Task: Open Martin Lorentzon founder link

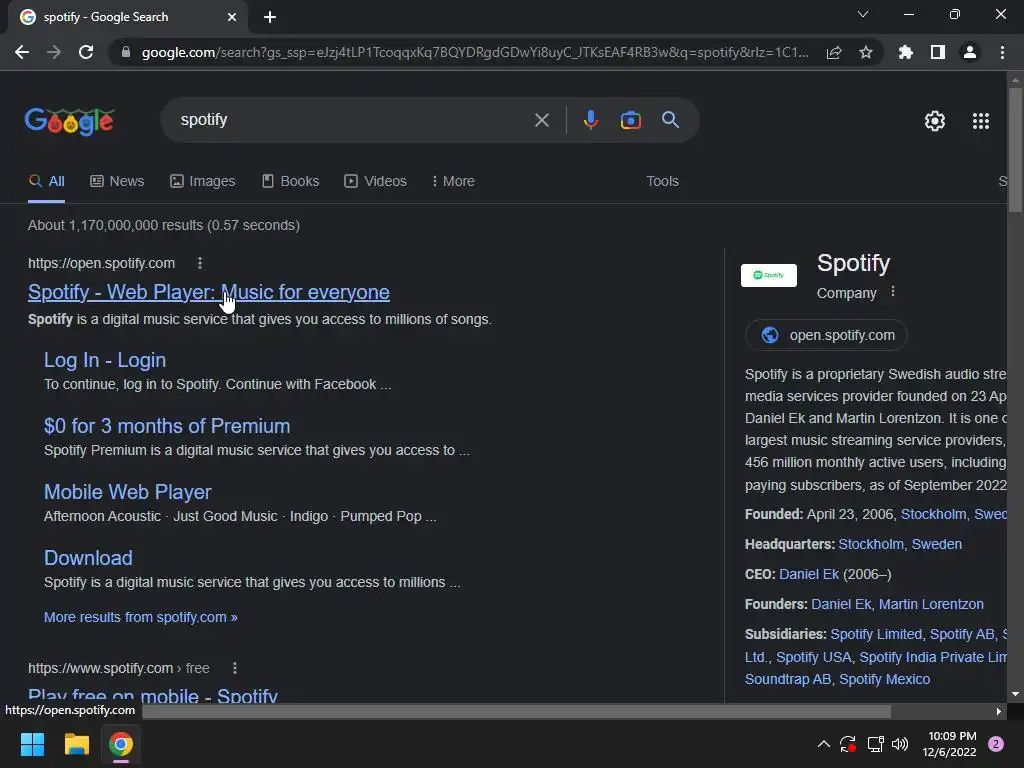Action: tap(931, 604)
